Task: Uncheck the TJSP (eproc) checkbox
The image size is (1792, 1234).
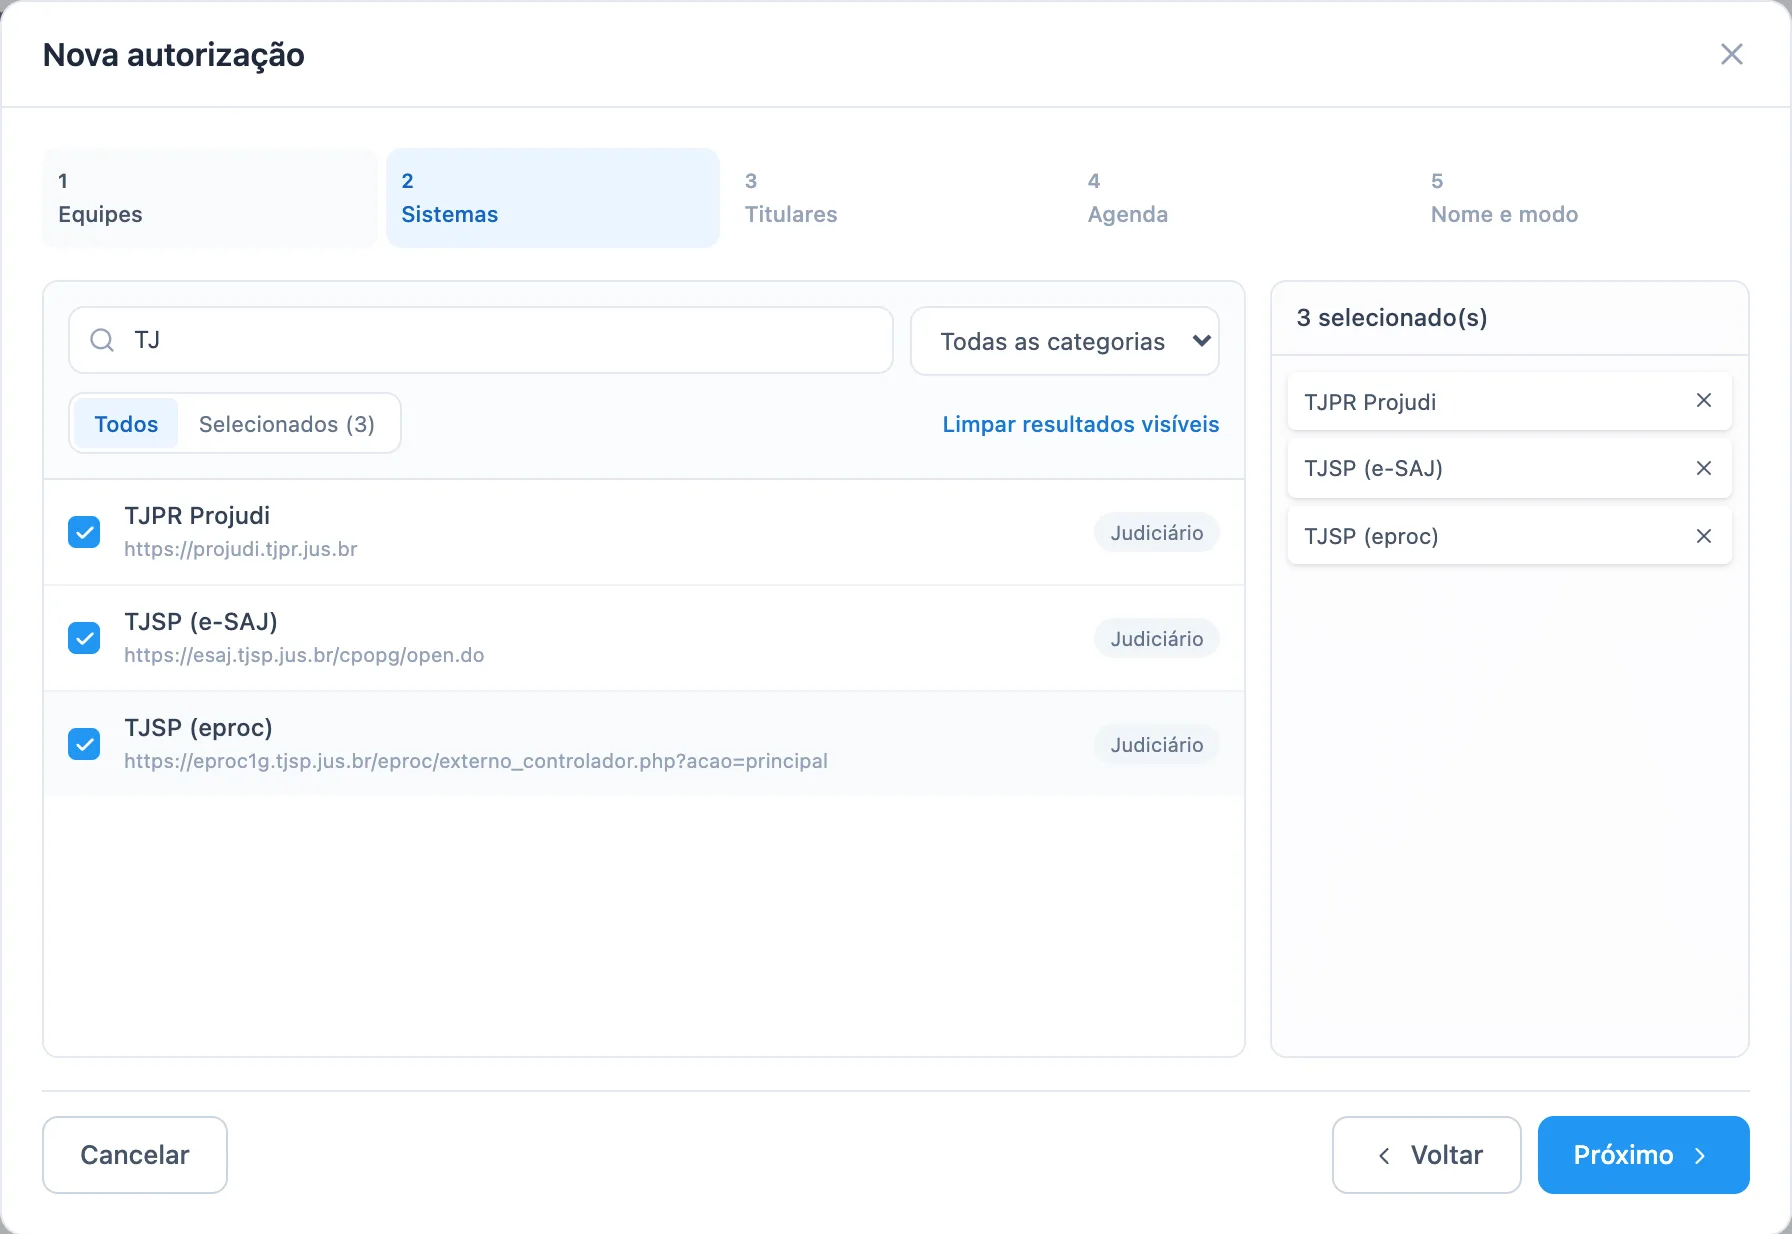Action: click(84, 744)
